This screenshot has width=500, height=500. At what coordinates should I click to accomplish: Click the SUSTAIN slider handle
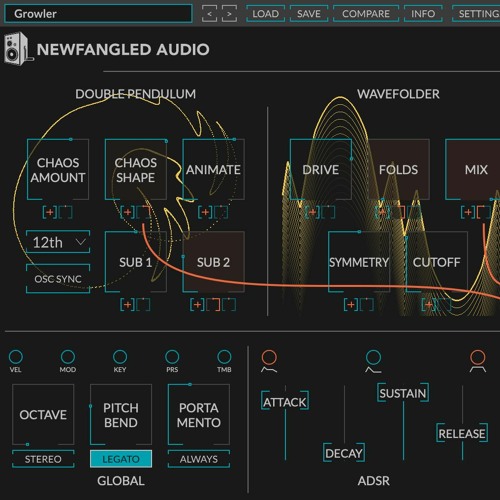tap(403, 393)
